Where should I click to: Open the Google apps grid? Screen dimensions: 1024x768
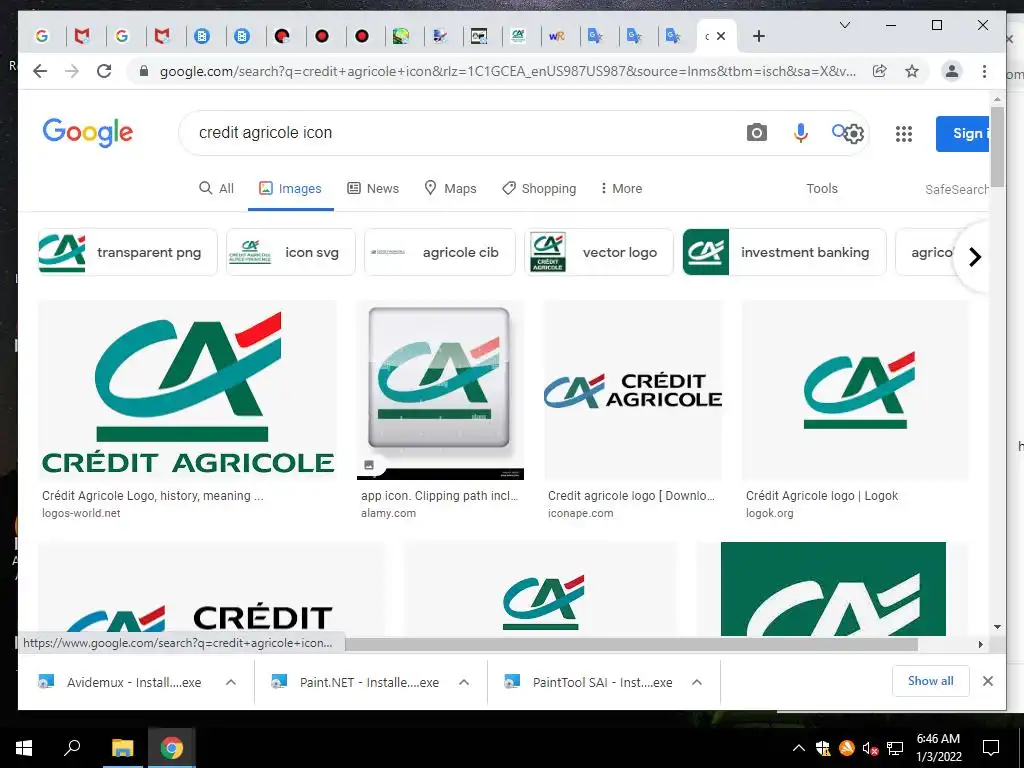tap(904, 134)
